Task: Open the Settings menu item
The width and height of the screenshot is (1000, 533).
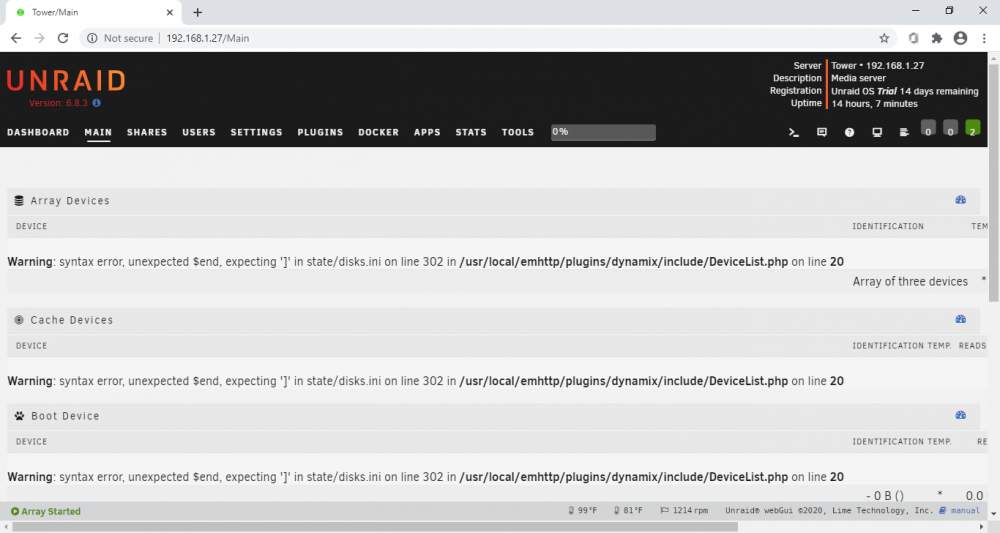Action: (256, 133)
